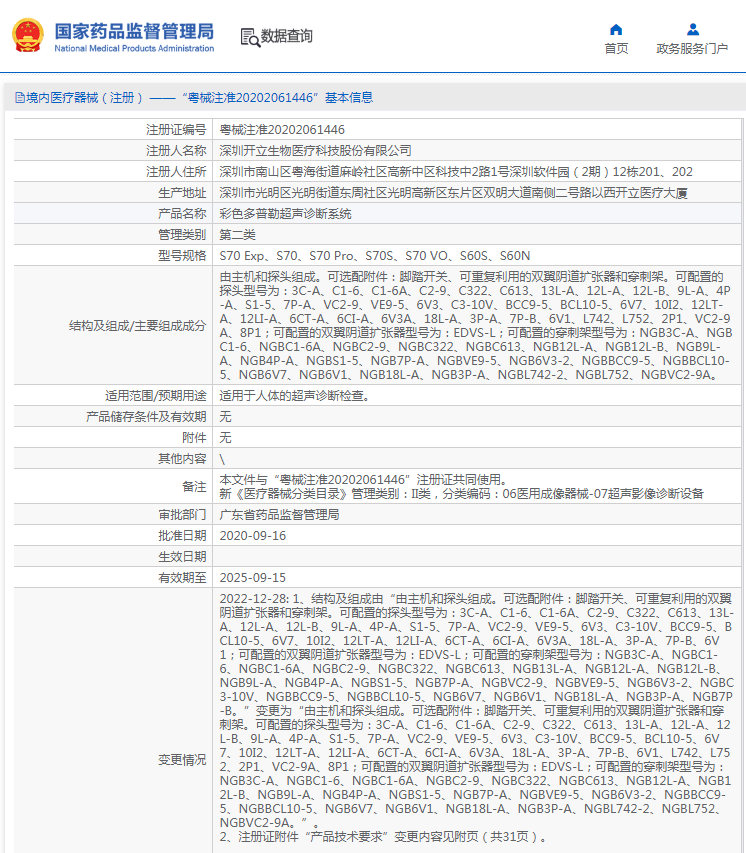The width and height of the screenshot is (746, 853).
Task: Click the 数据查询 search document icon
Action: pos(250,37)
